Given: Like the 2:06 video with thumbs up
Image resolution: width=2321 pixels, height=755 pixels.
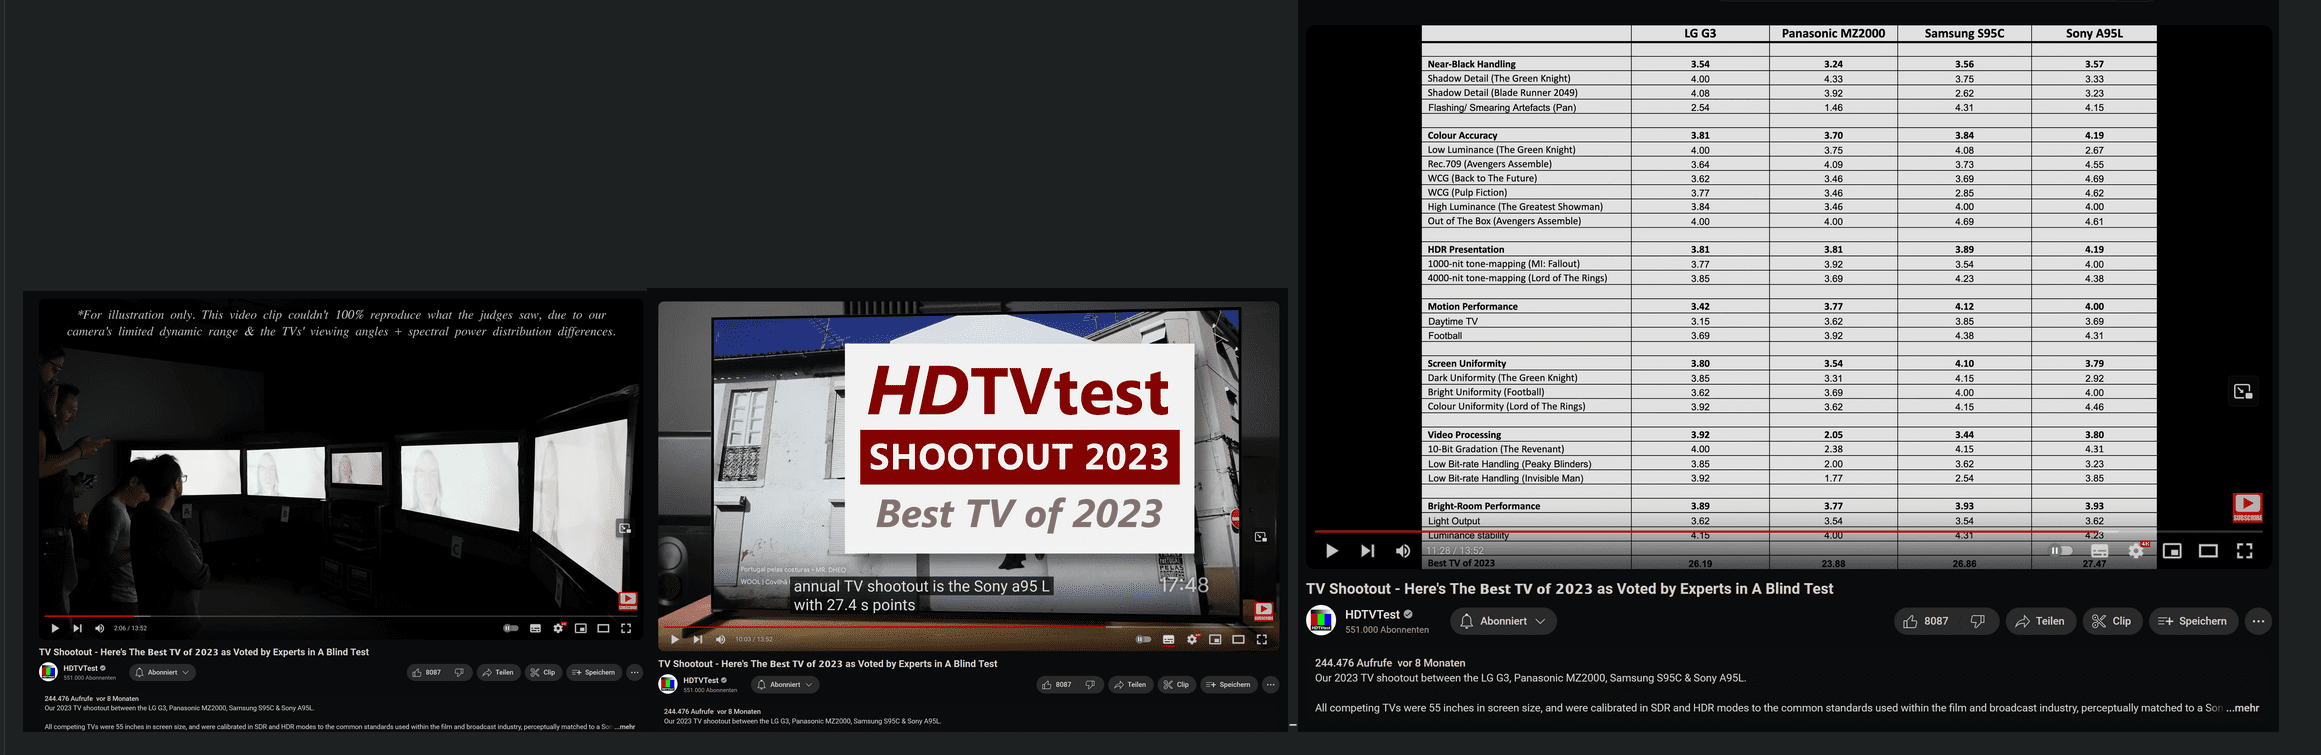Looking at the screenshot, I should 426,673.
